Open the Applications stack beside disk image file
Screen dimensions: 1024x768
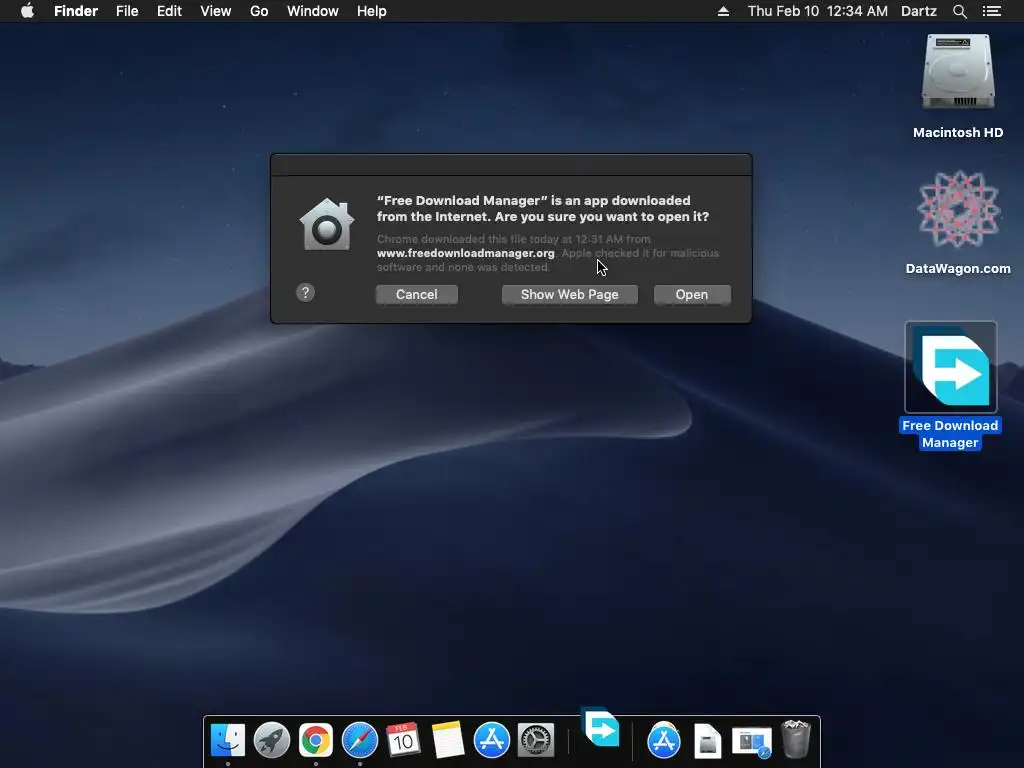(664, 740)
